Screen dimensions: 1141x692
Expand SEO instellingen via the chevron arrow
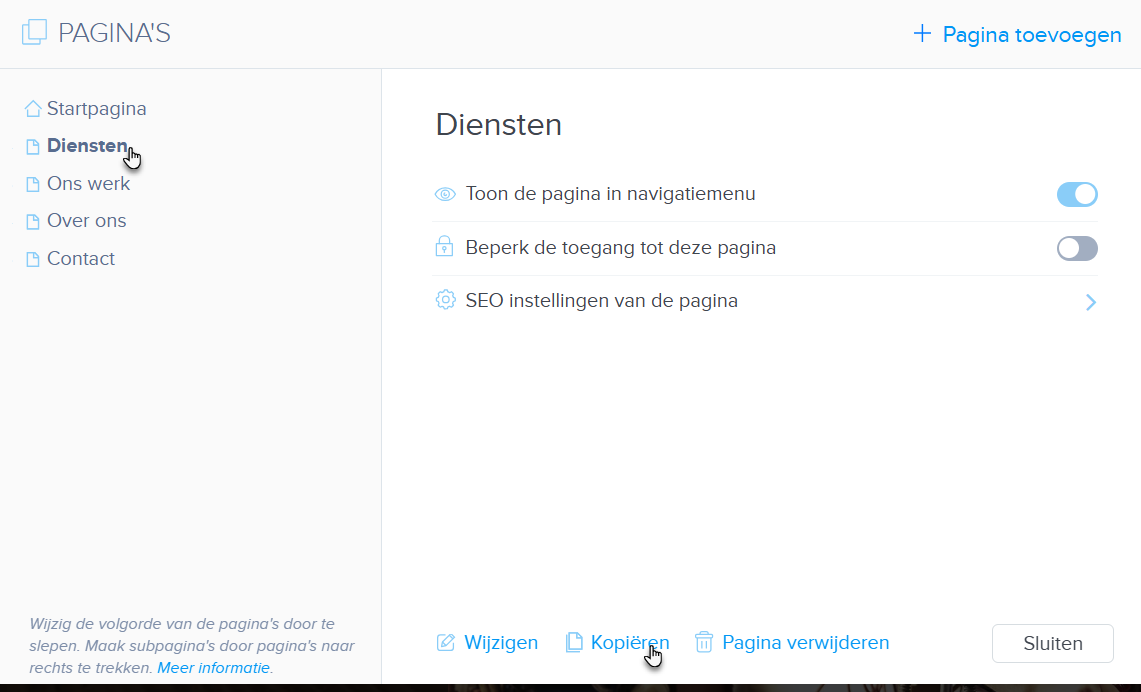tap(1090, 302)
